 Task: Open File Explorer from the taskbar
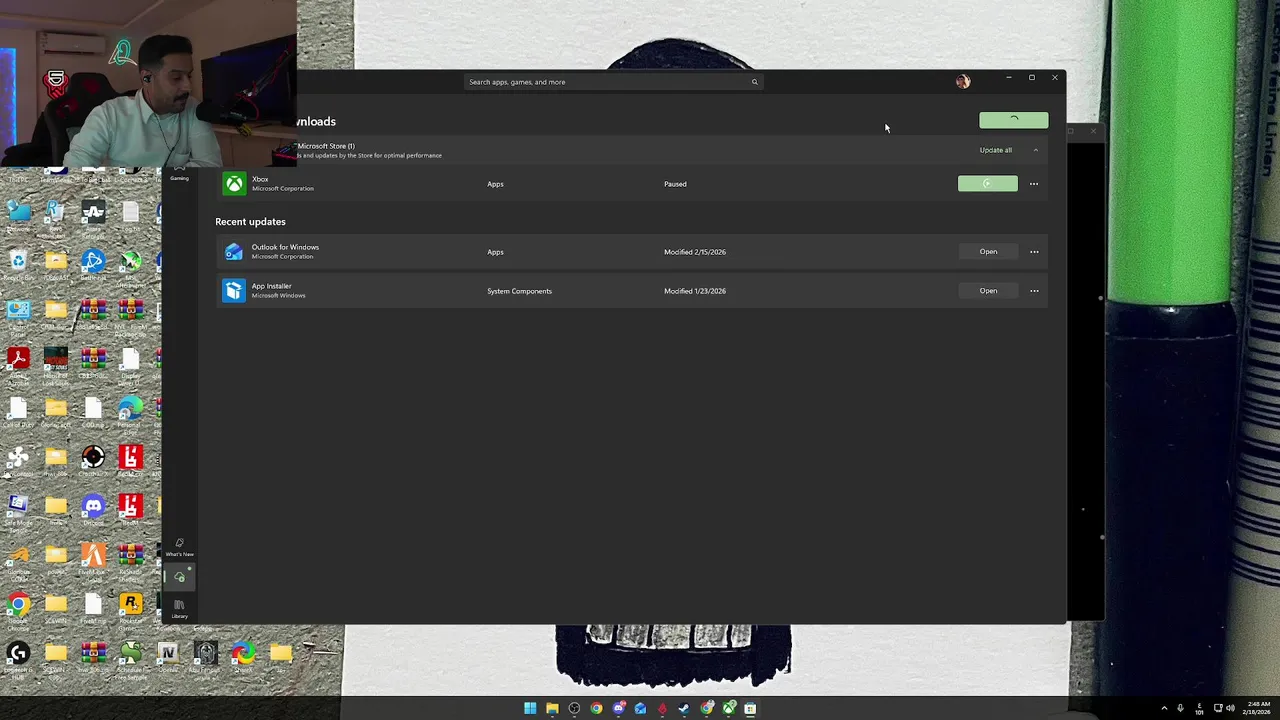pyautogui.click(x=552, y=708)
